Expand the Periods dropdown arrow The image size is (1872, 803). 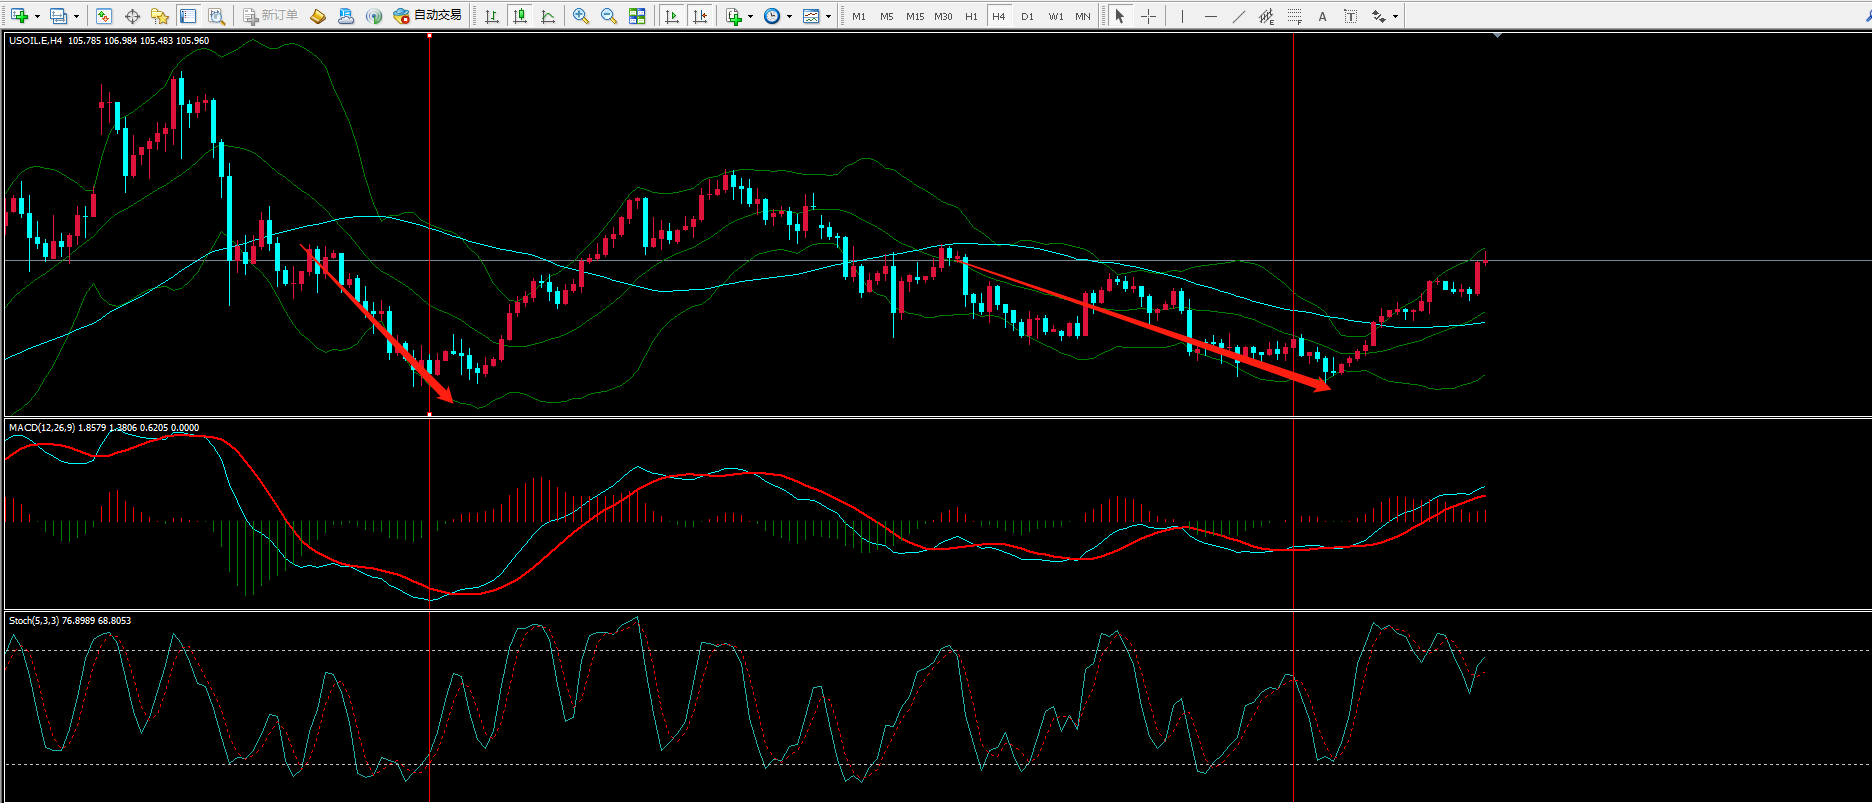click(x=789, y=16)
